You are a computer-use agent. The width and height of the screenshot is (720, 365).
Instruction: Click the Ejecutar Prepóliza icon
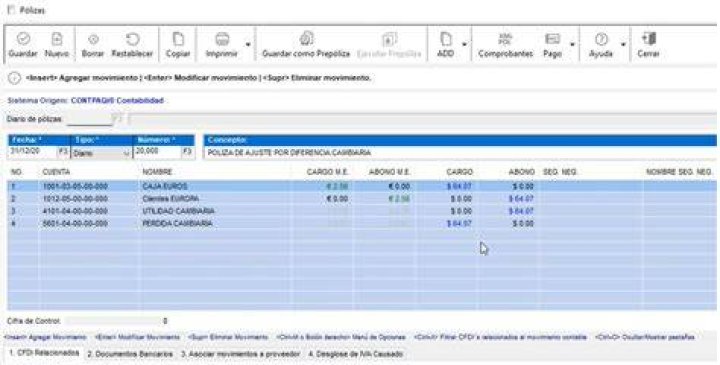tap(389, 39)
